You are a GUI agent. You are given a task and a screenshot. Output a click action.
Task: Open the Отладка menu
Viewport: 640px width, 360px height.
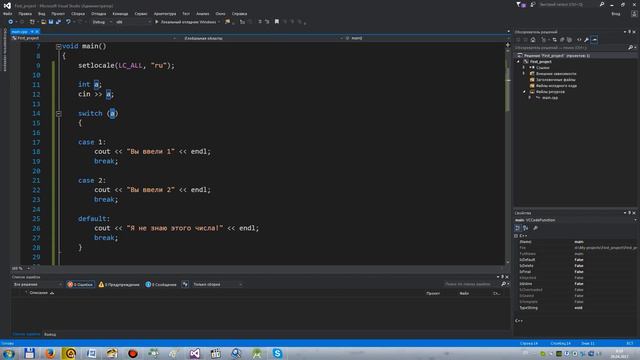point(98,13)
